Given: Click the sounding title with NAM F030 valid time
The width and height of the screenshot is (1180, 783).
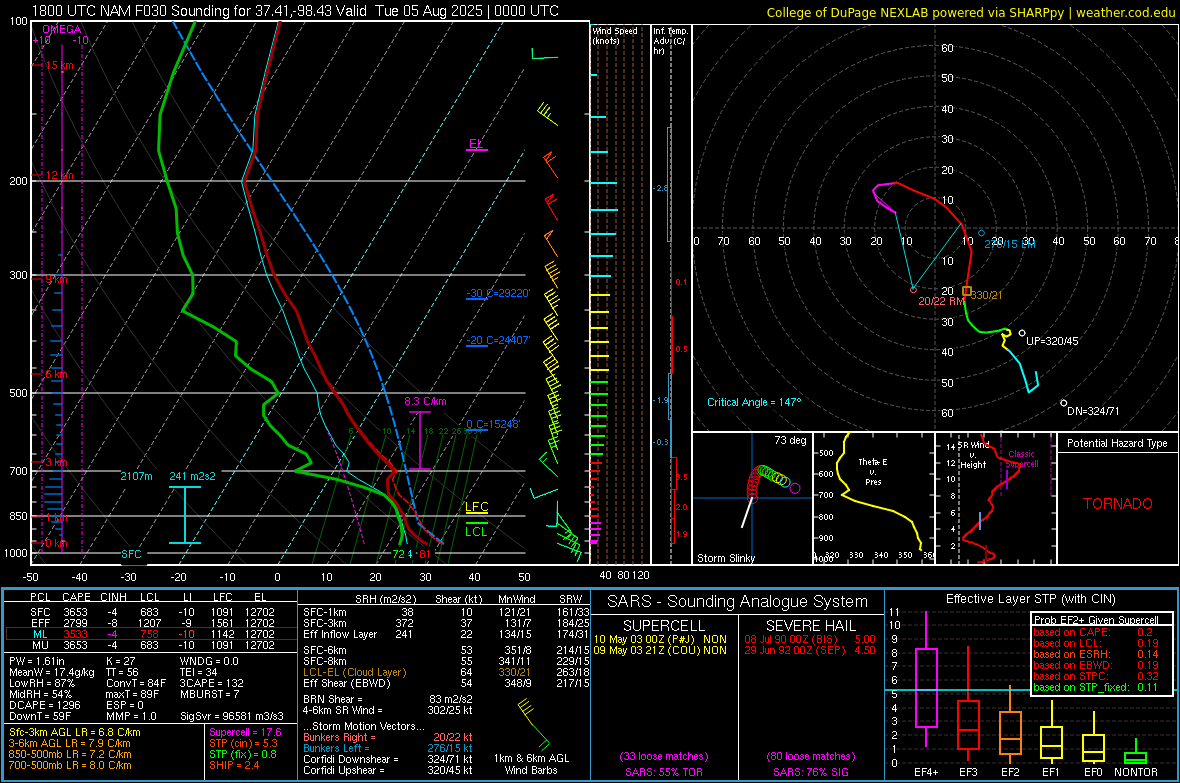Looking at the screenshot, I should tap(295, 11).
